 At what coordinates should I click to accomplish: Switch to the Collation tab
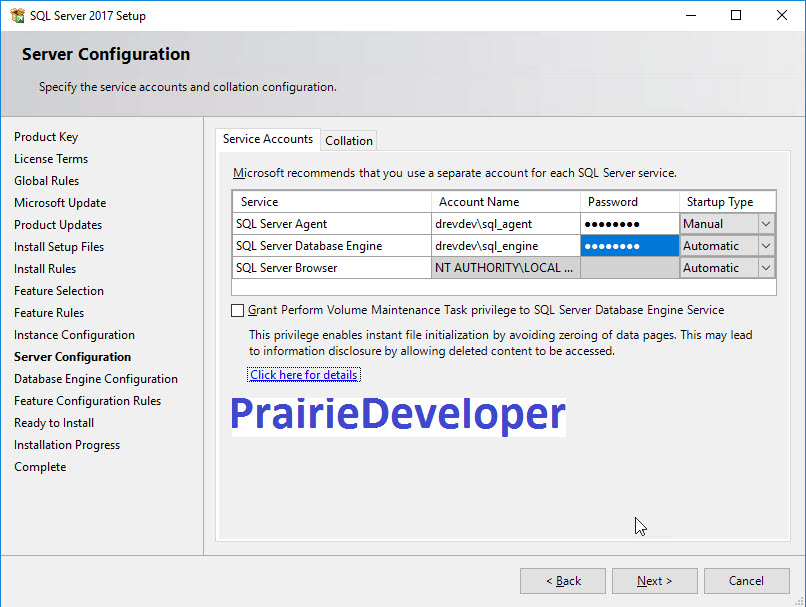[x=349, y=141]
